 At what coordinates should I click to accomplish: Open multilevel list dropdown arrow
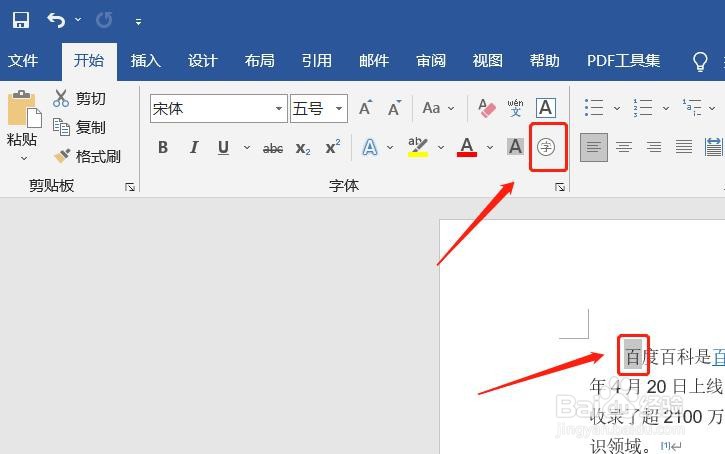click(713, 108)
